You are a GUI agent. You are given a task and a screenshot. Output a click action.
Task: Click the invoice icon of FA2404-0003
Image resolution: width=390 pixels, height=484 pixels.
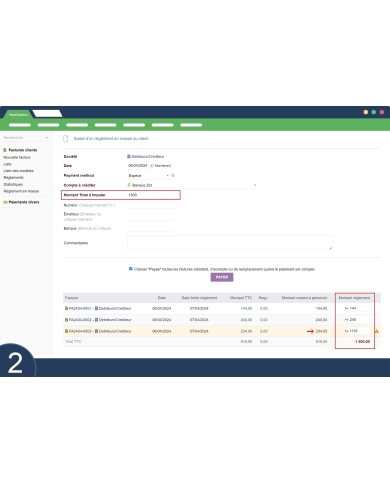pyautogui.click(x=66, y=331)
